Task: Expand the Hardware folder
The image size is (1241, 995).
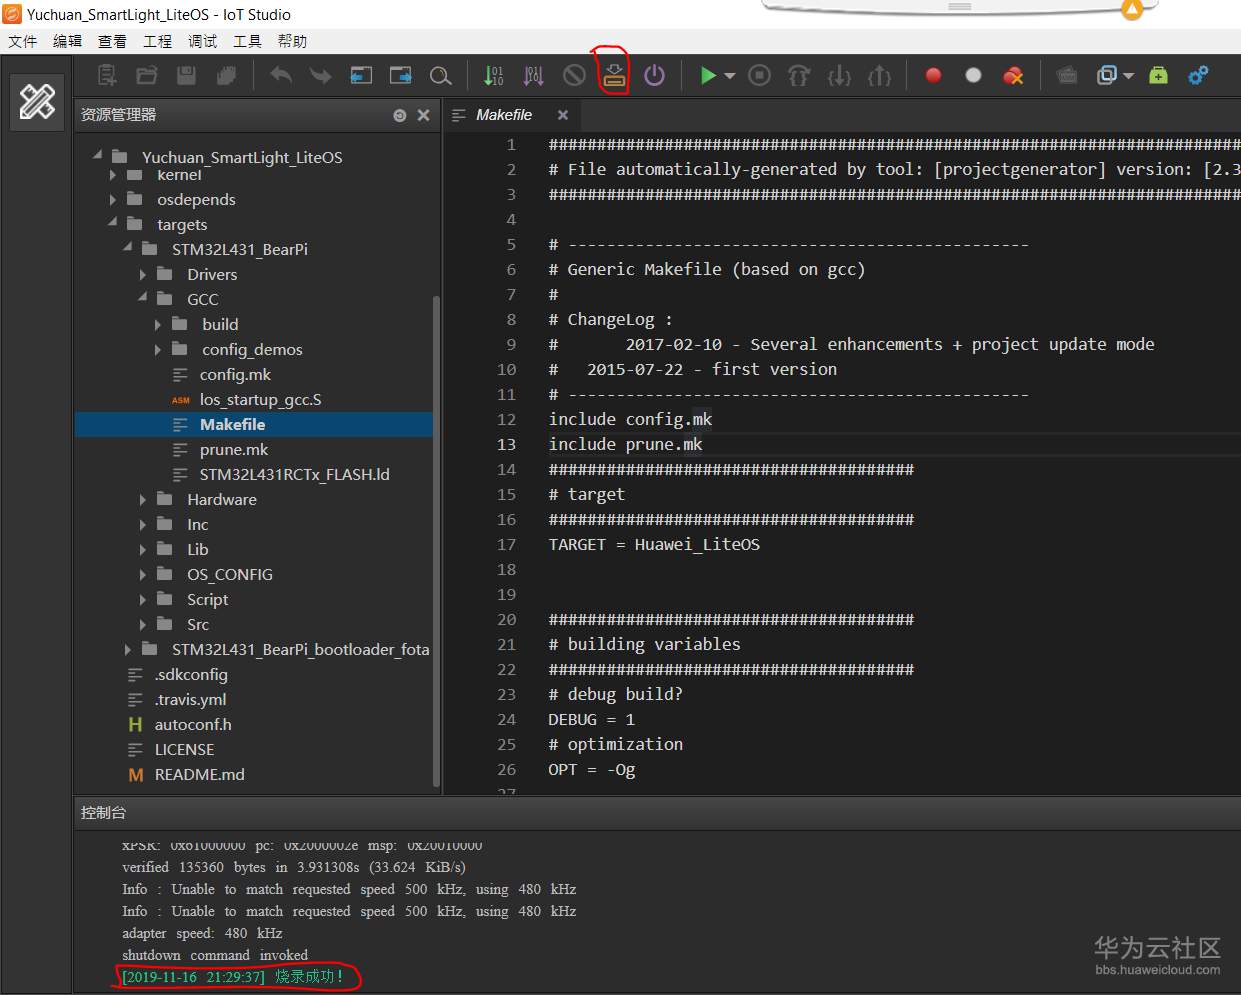Action: click(143, 499)
